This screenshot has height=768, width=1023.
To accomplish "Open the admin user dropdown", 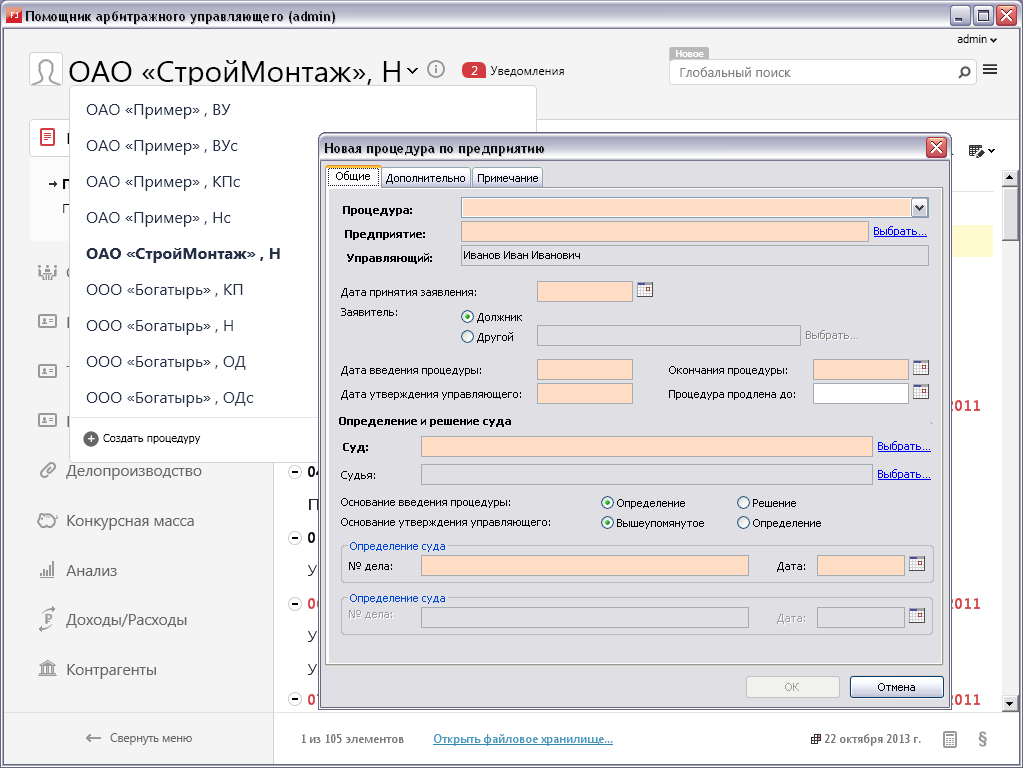I will tap(977, 39).
